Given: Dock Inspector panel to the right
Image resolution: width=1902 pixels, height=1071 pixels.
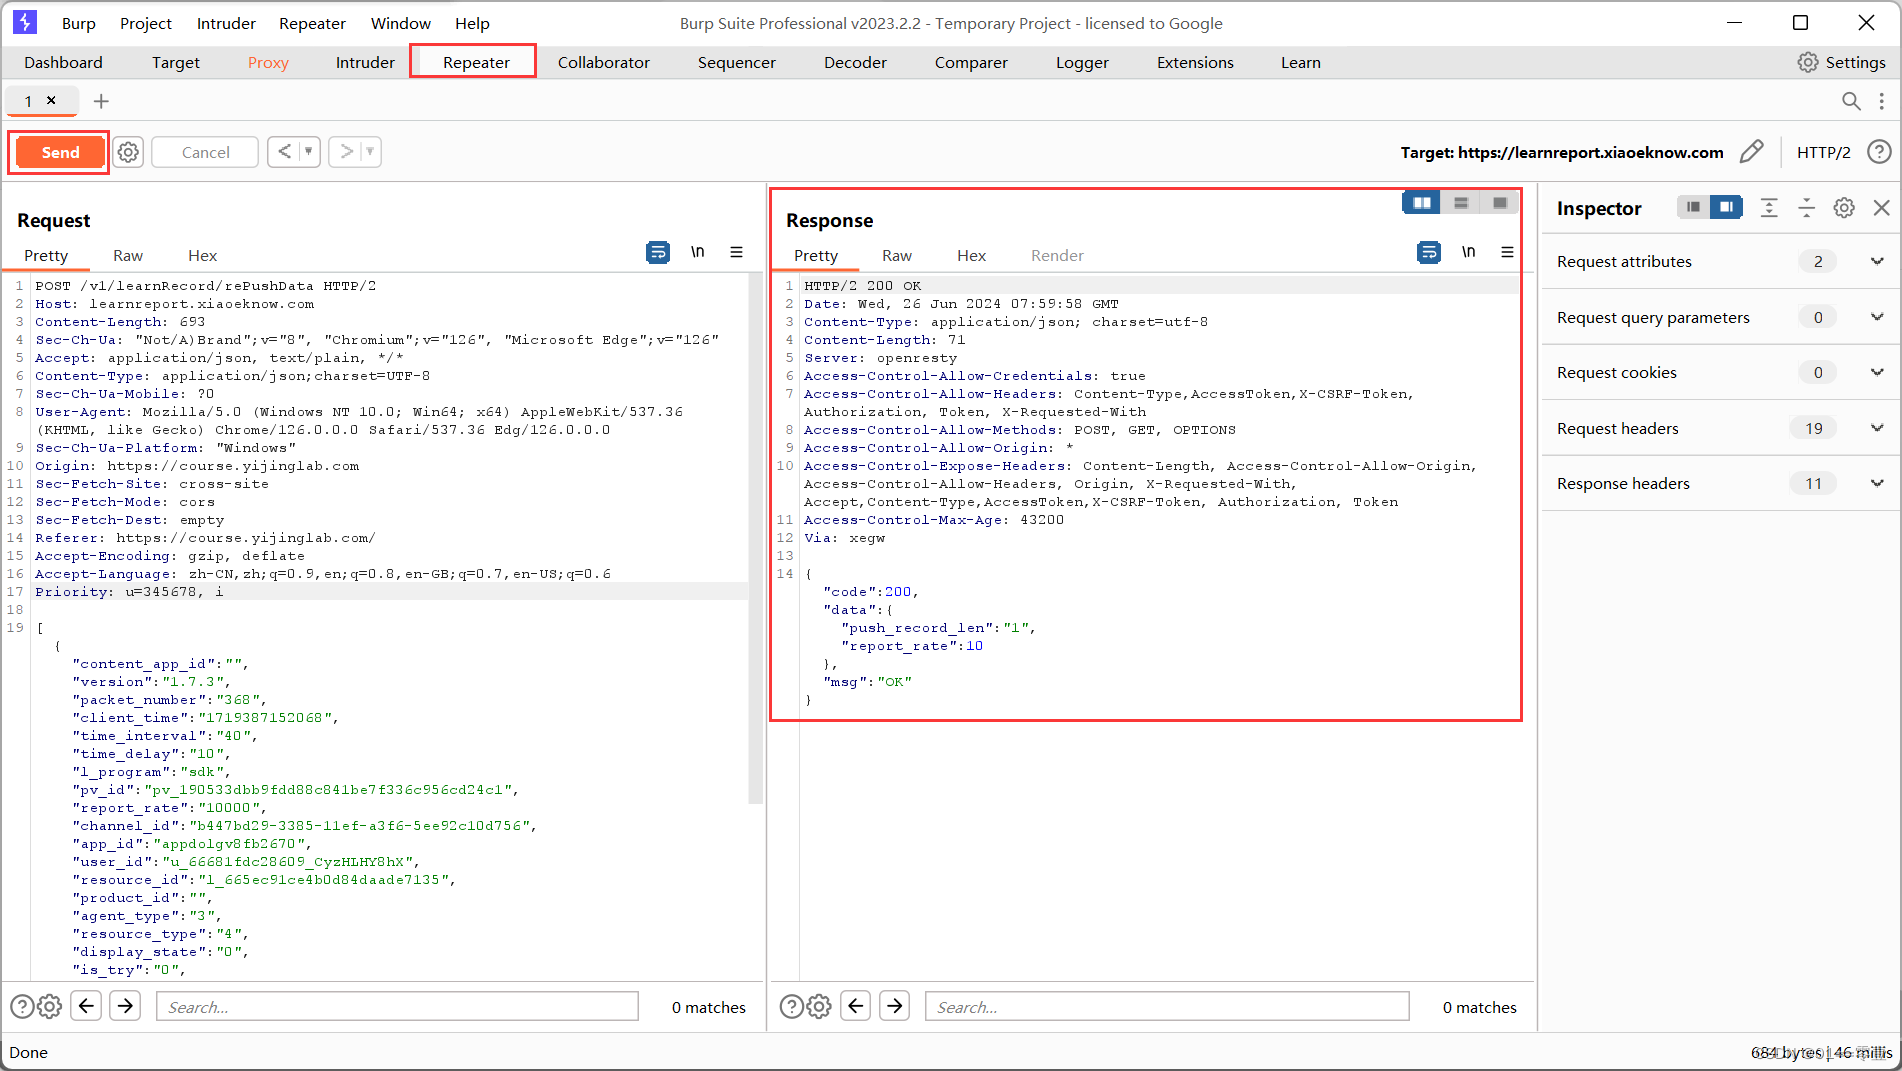Looking at the screenshot, I should pos(1726,207).
